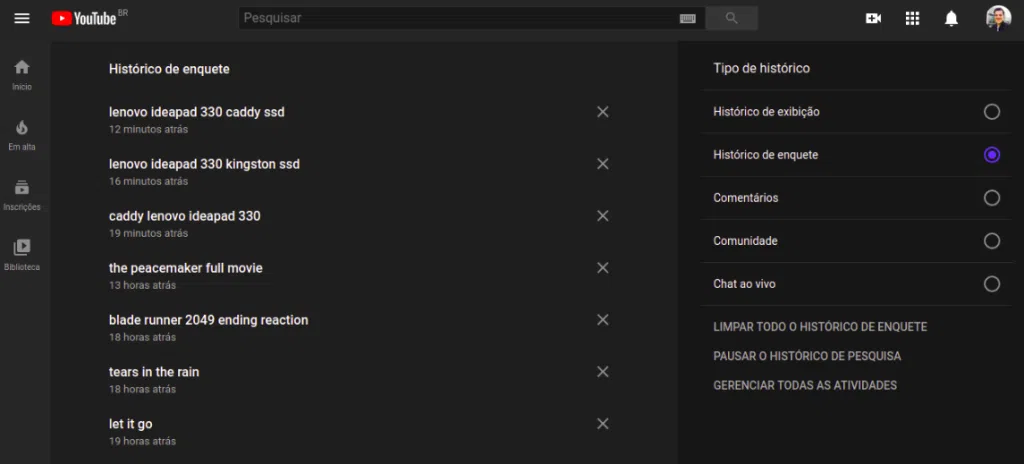
Task: Open 'lenovo ideapad 330 kingston ssd' search
Action: point(204,164)
